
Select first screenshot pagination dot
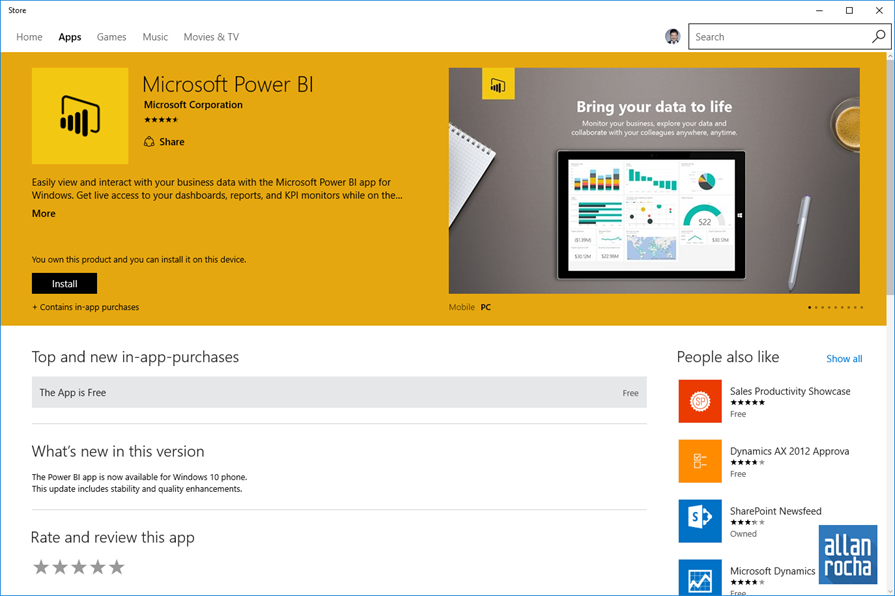click(x=809, y=307)
